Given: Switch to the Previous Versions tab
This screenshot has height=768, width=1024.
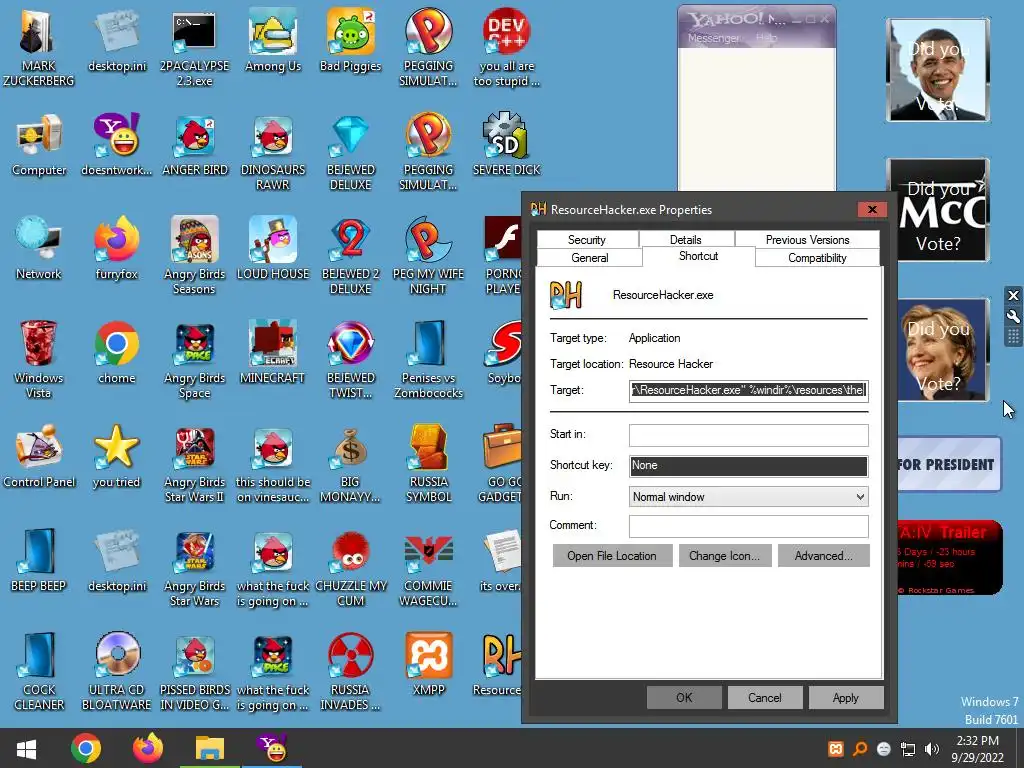Looking at the screenshot, I should (808, 240).
